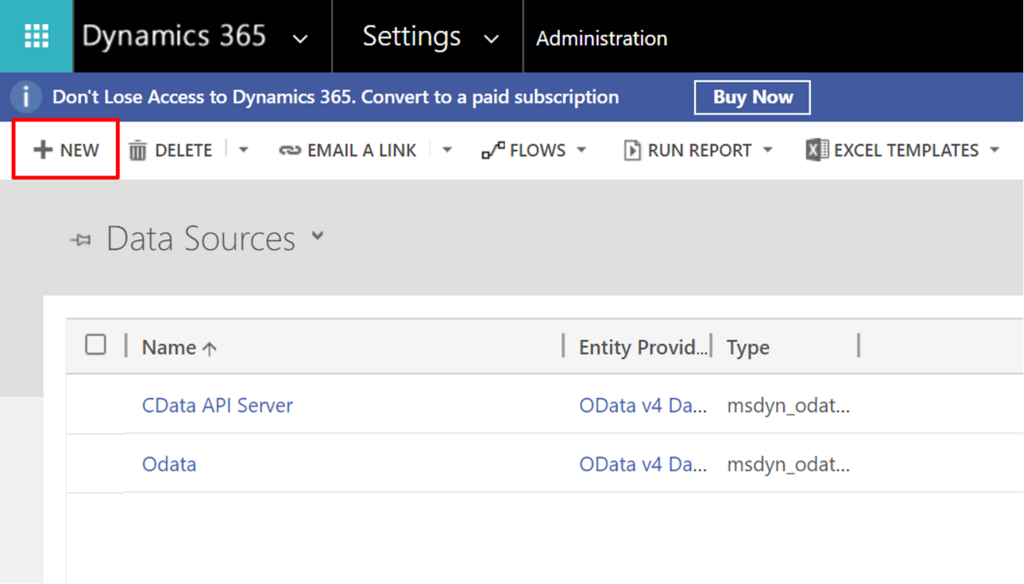Tick the select-all checkbox in grid header

95,344
